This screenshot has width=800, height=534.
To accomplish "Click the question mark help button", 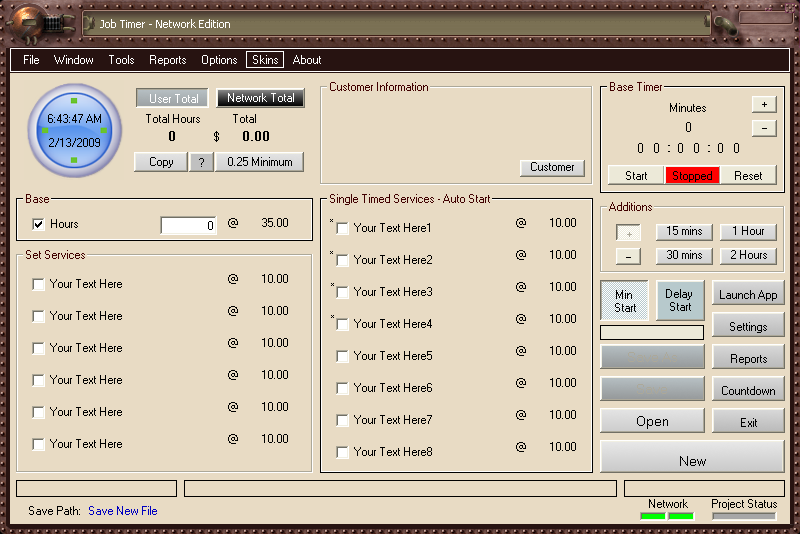I will pyautogui.click(x=202, y=162).
